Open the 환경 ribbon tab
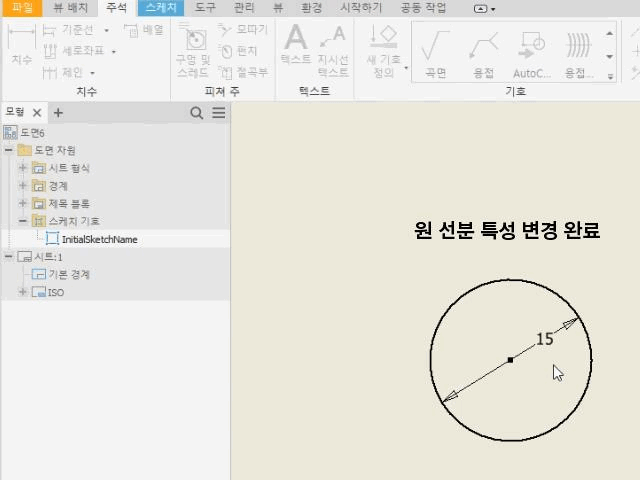The width and height of the screenshot is (640, 480). pos(311,8)
